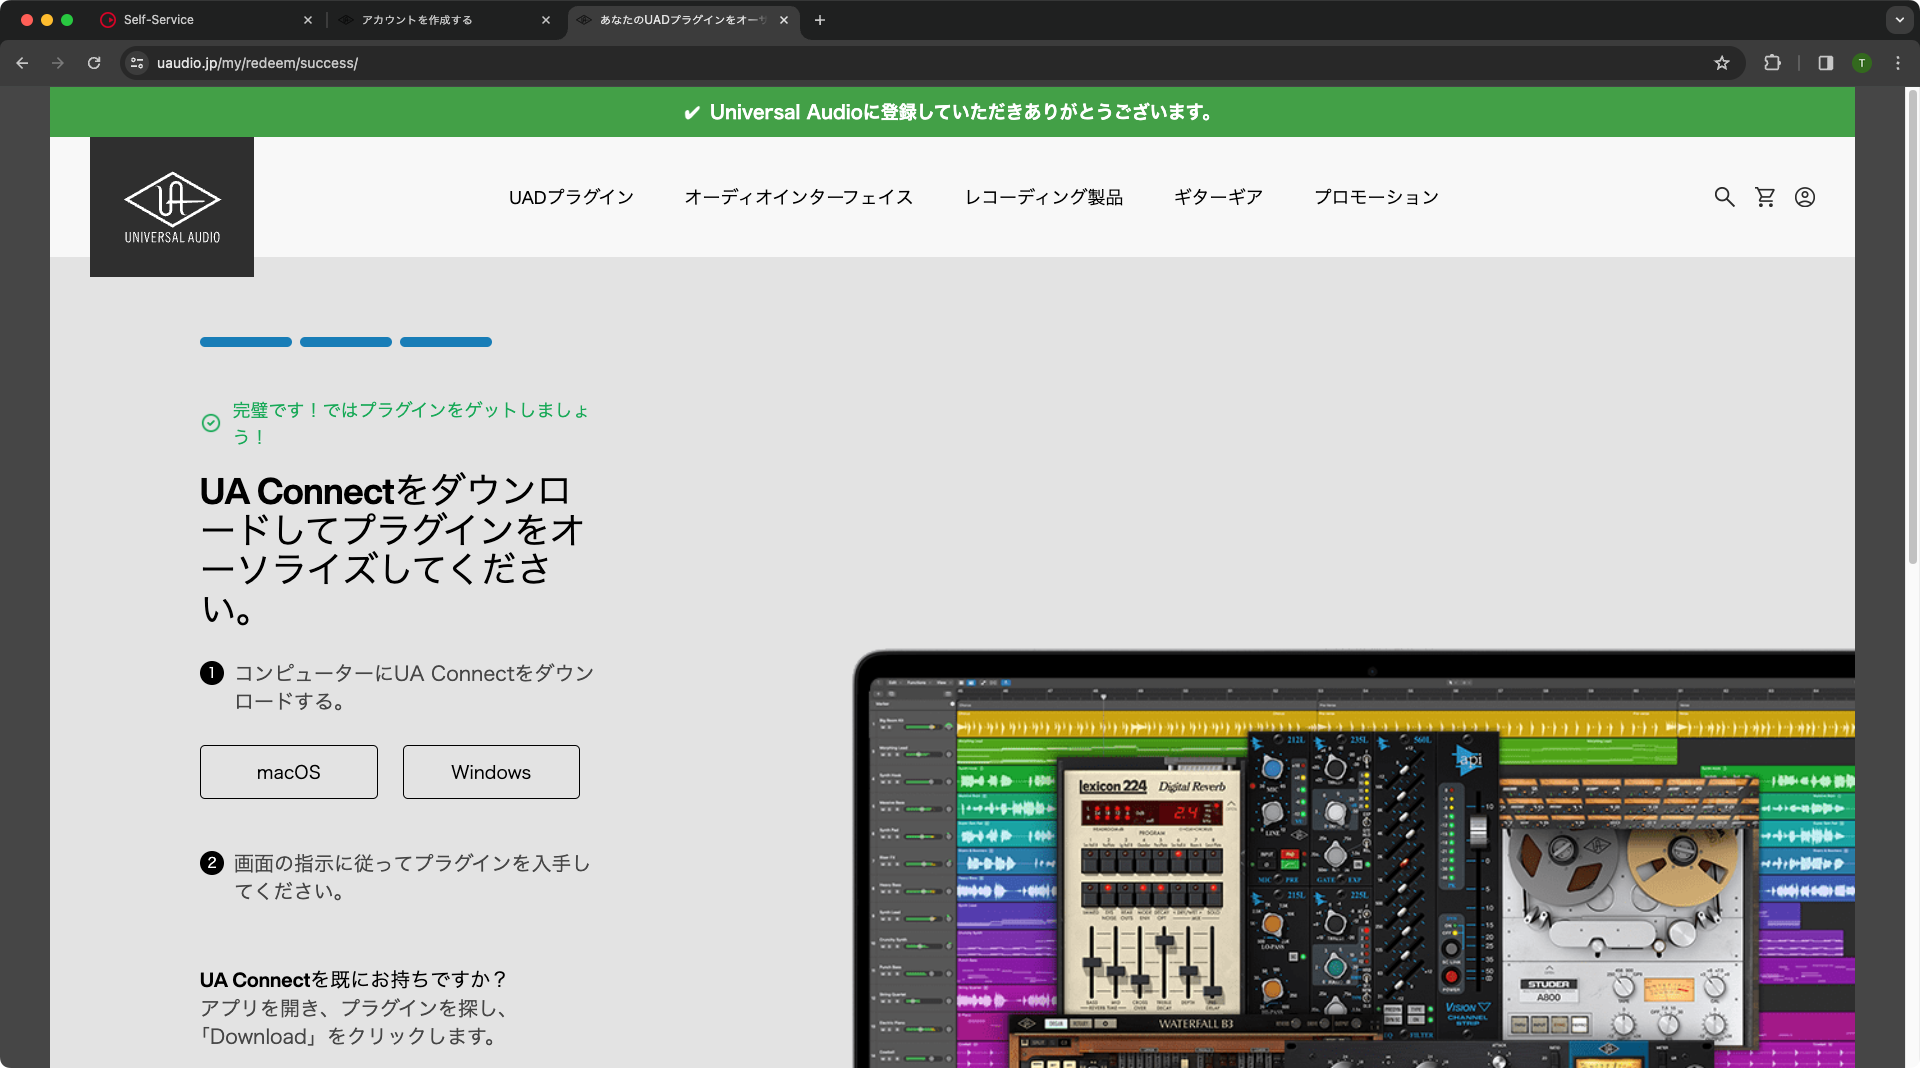This screenshot has width=1920, height=1068.
Task: Click step one コンピューターにUA Connect text
Action: pos(414,687)
